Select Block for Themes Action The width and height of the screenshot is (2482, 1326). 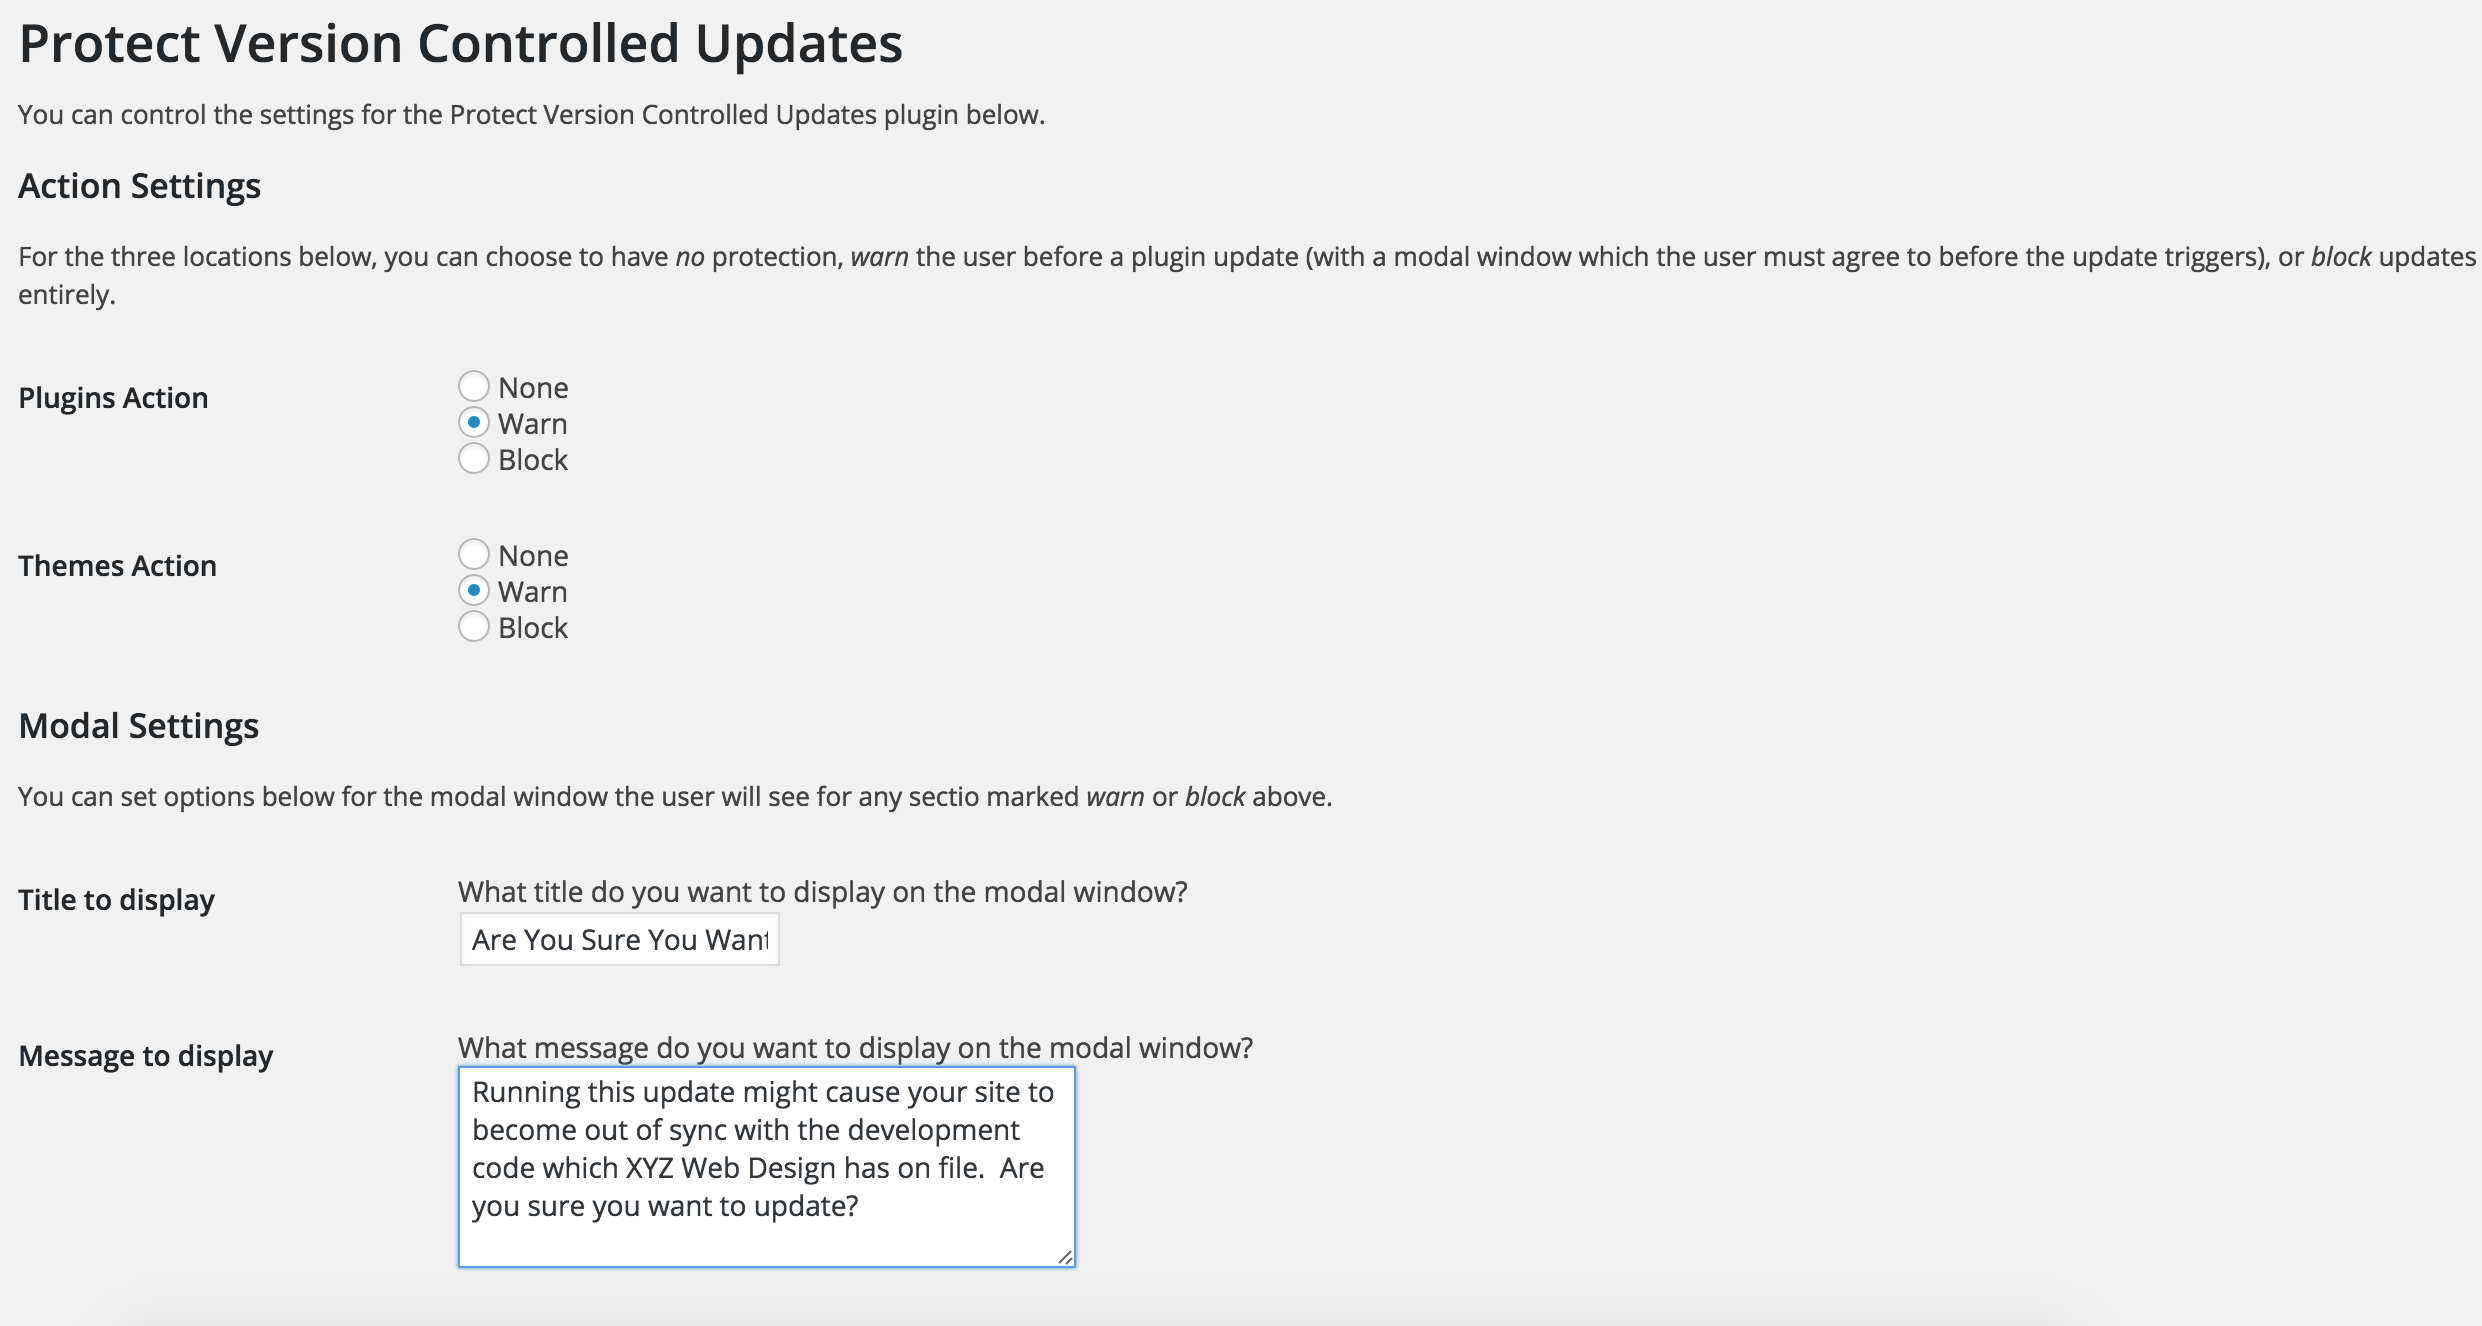pos(473,626)
